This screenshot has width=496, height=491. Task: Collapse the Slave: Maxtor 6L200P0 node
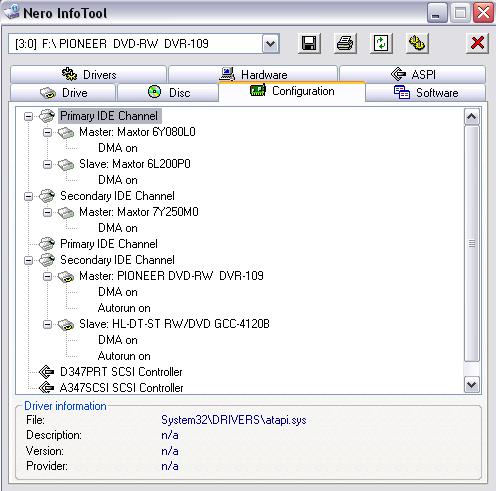(x=48, y=164)
